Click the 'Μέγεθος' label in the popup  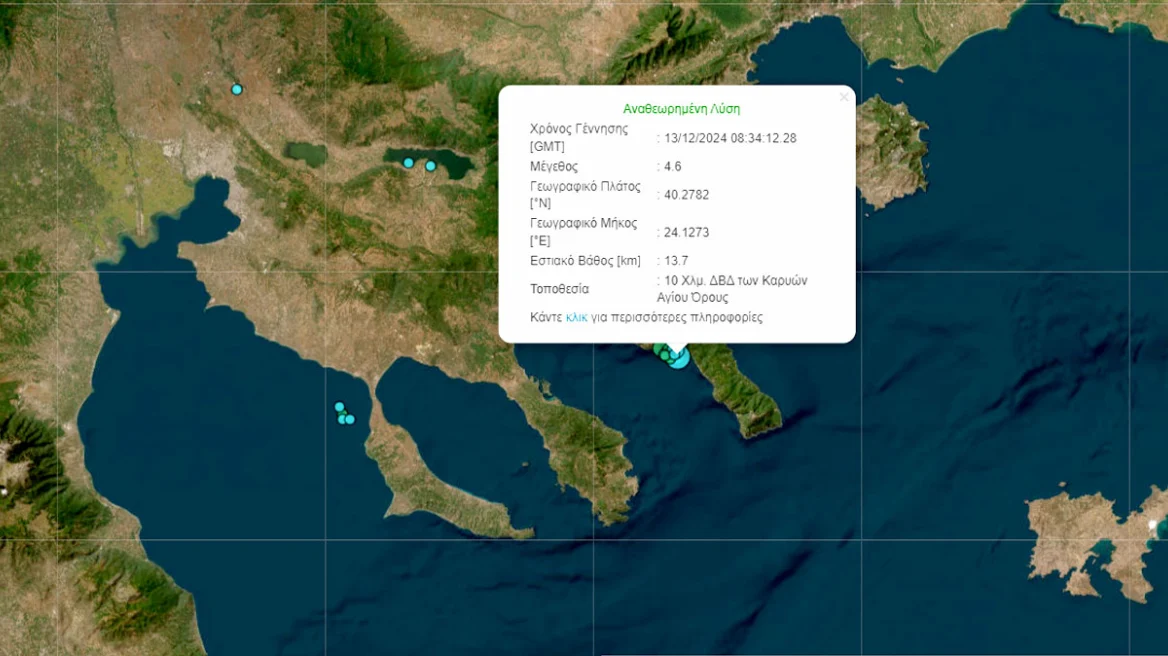pos(554,167)
